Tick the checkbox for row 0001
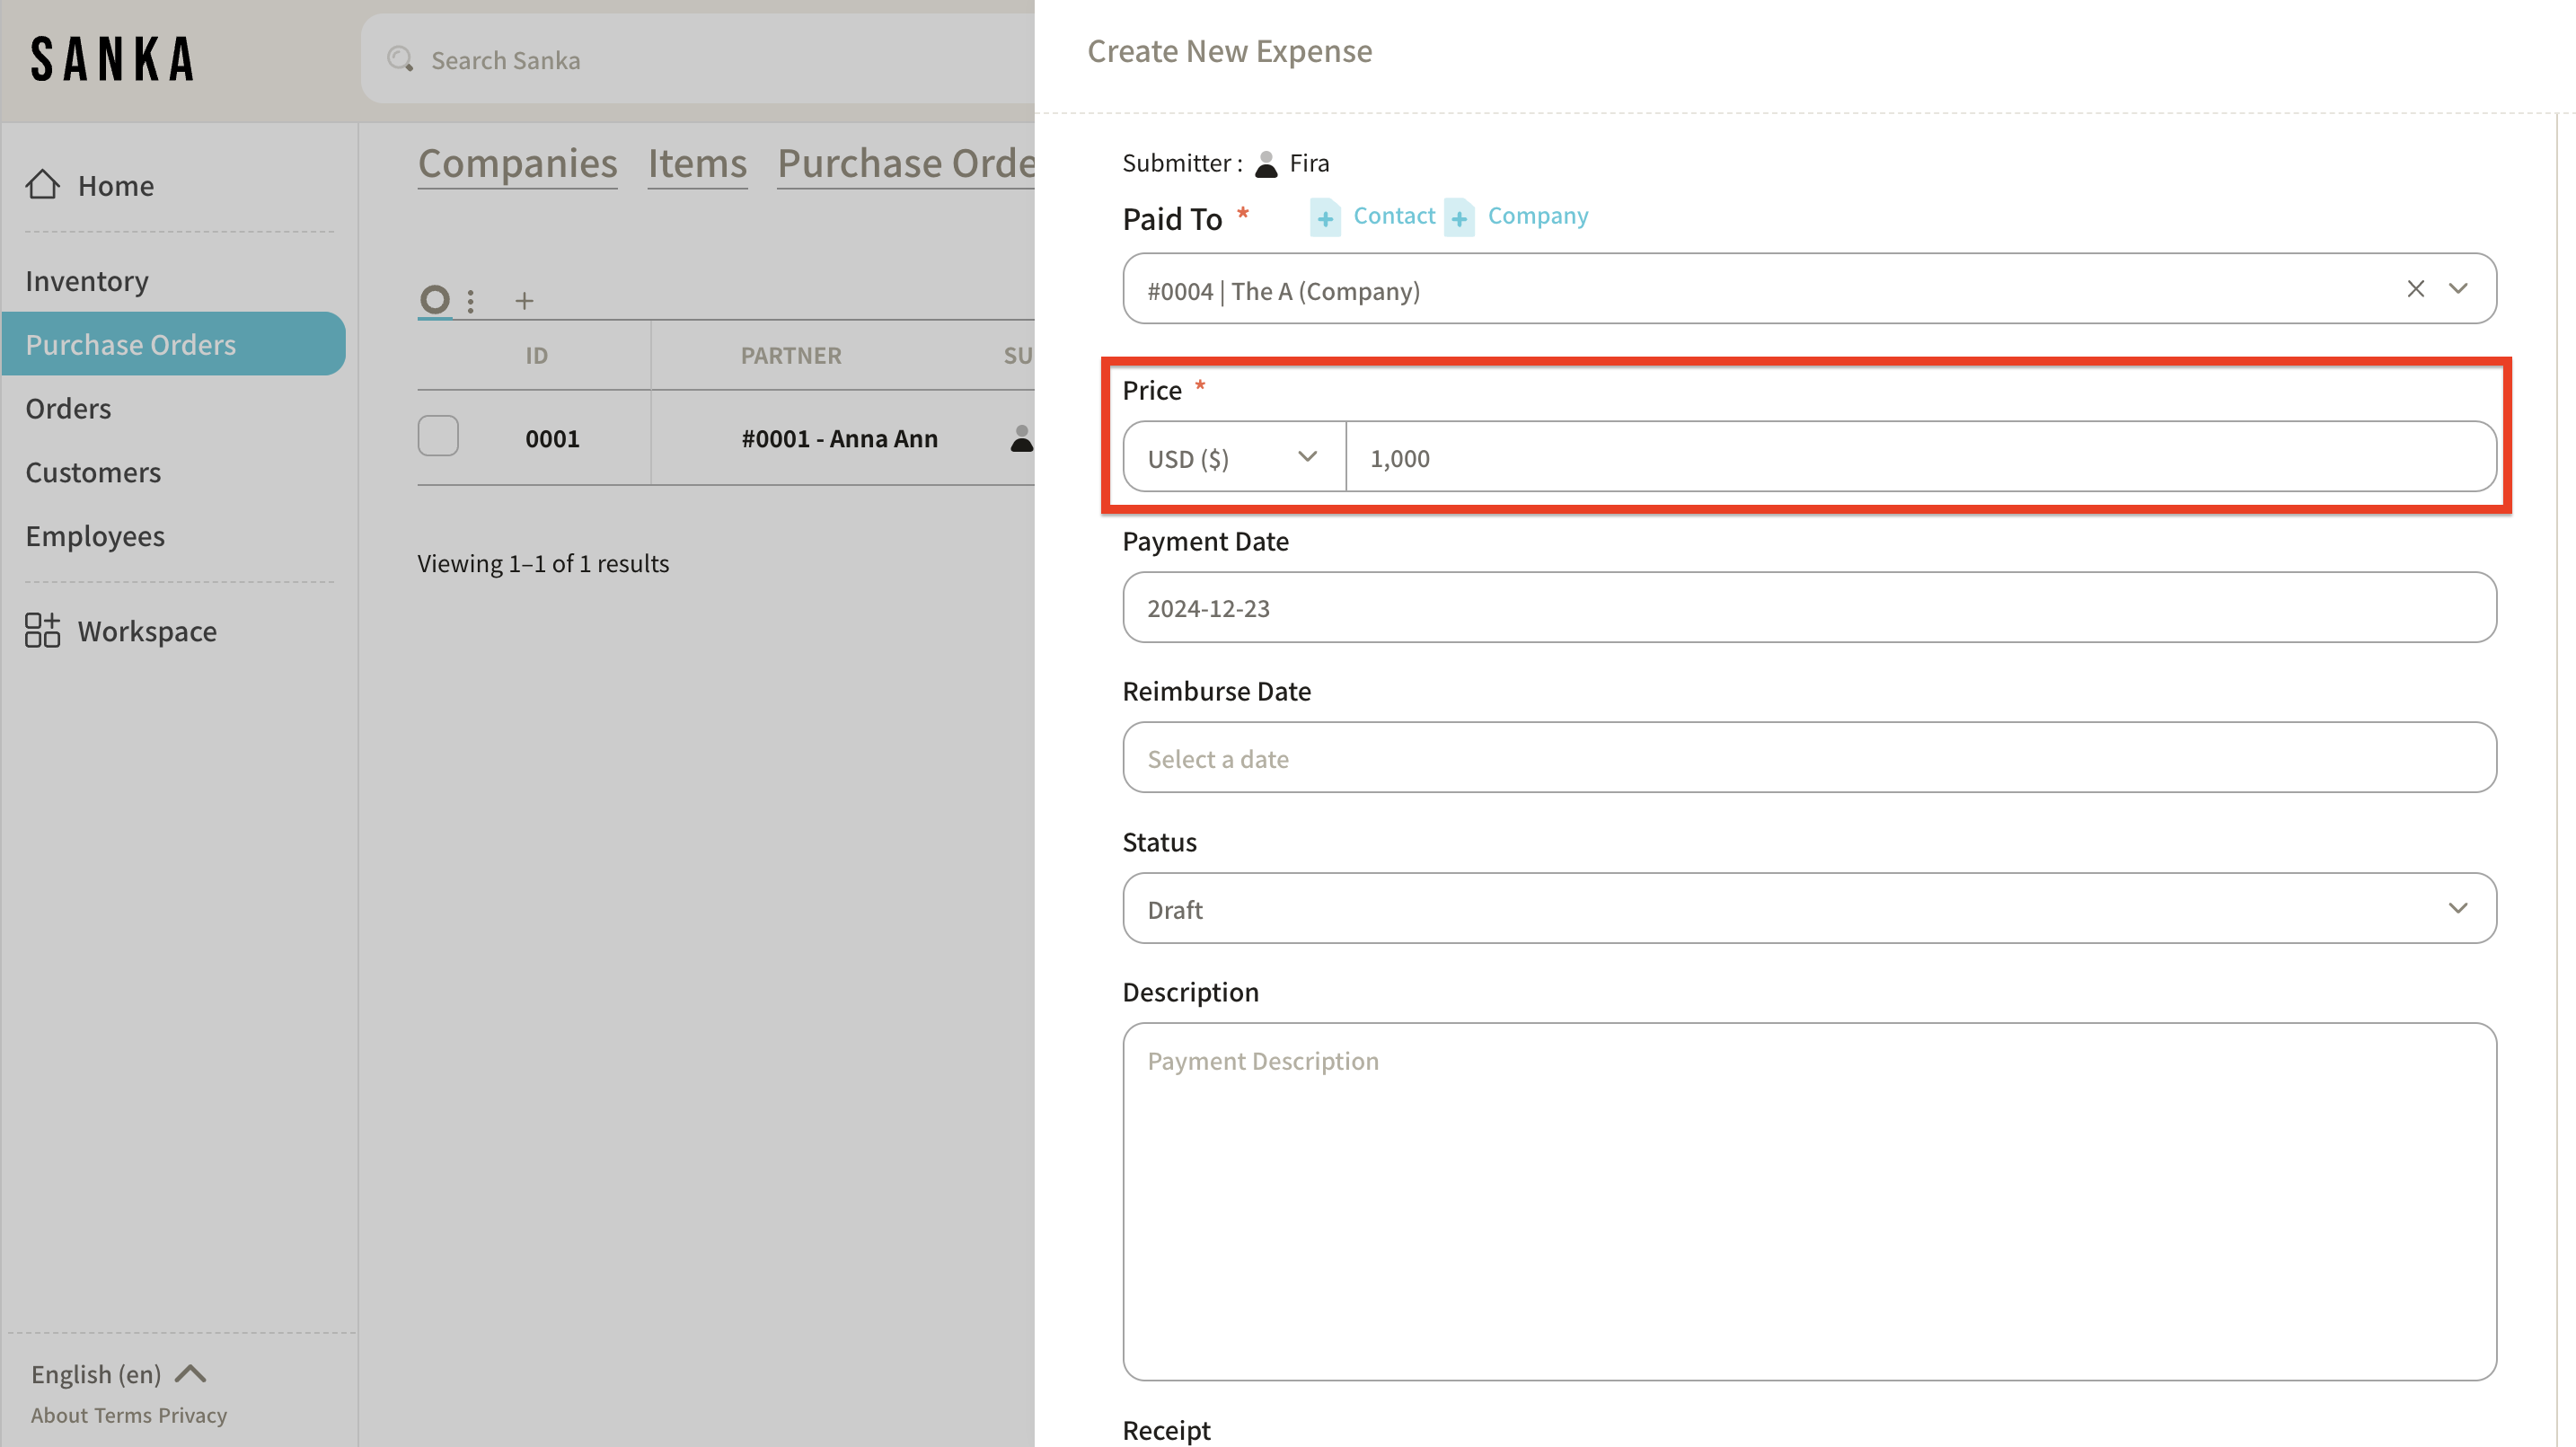This screenshot has width=2576, height=1447. click(438, 436)
